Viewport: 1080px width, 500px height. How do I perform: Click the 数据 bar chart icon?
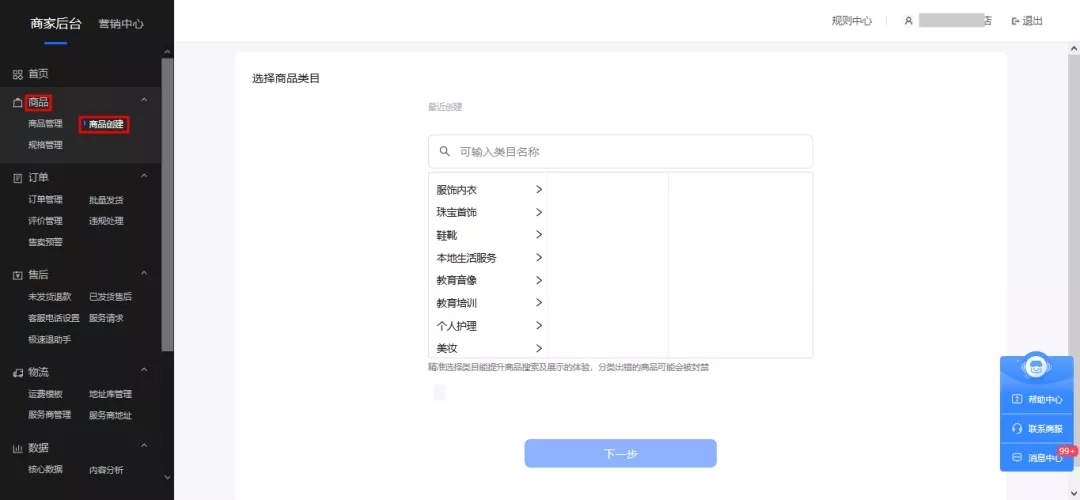[18, 448]
